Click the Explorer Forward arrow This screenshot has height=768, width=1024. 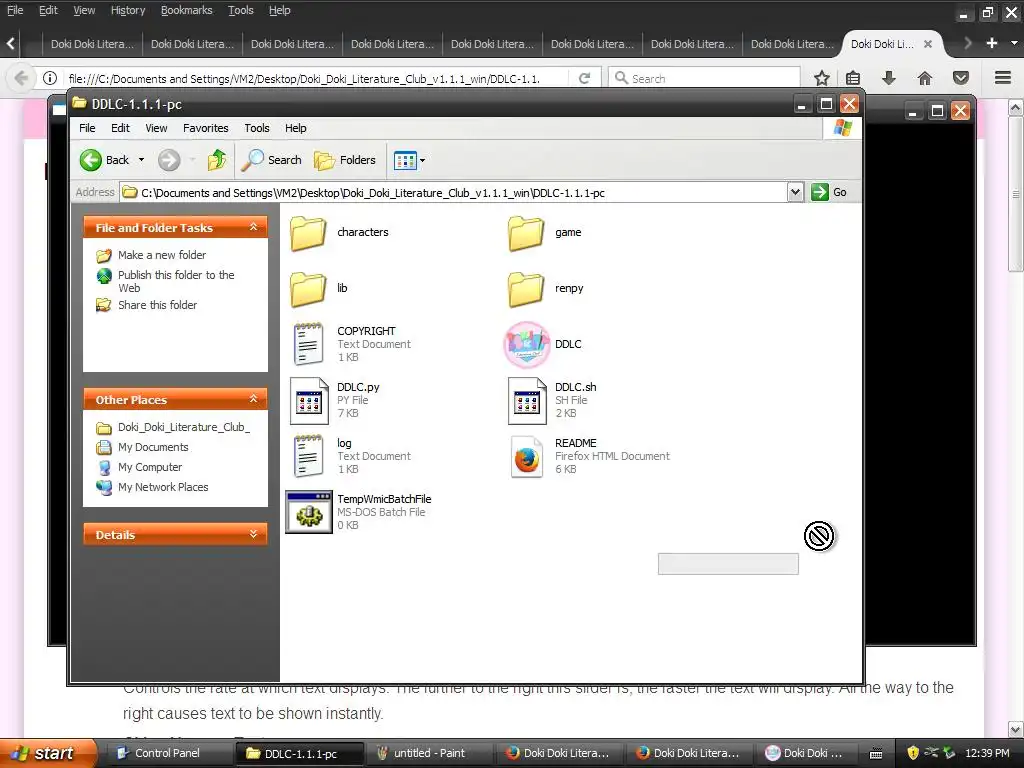pos(169,160)
